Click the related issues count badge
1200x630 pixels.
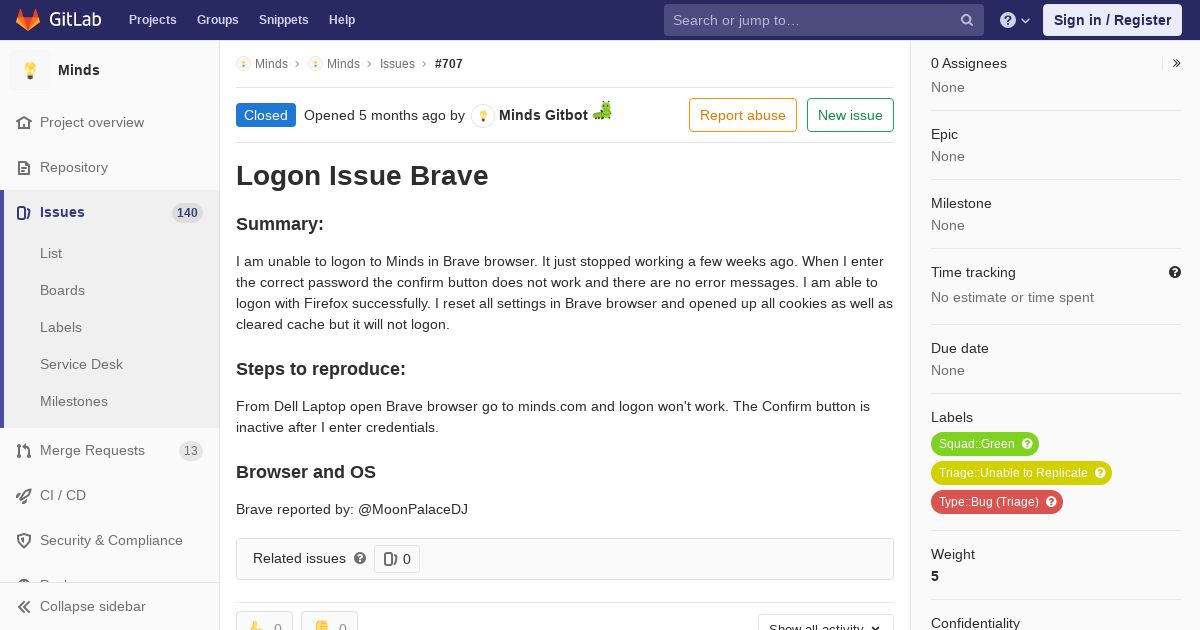tap(397, 559)
